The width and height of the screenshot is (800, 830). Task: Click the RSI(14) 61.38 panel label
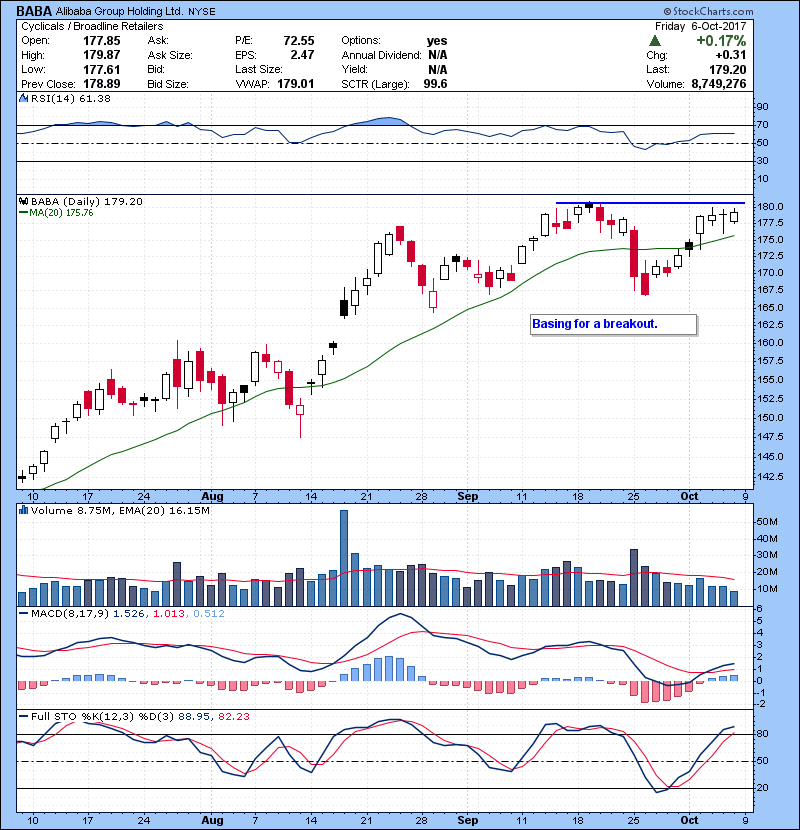point(70,98)
